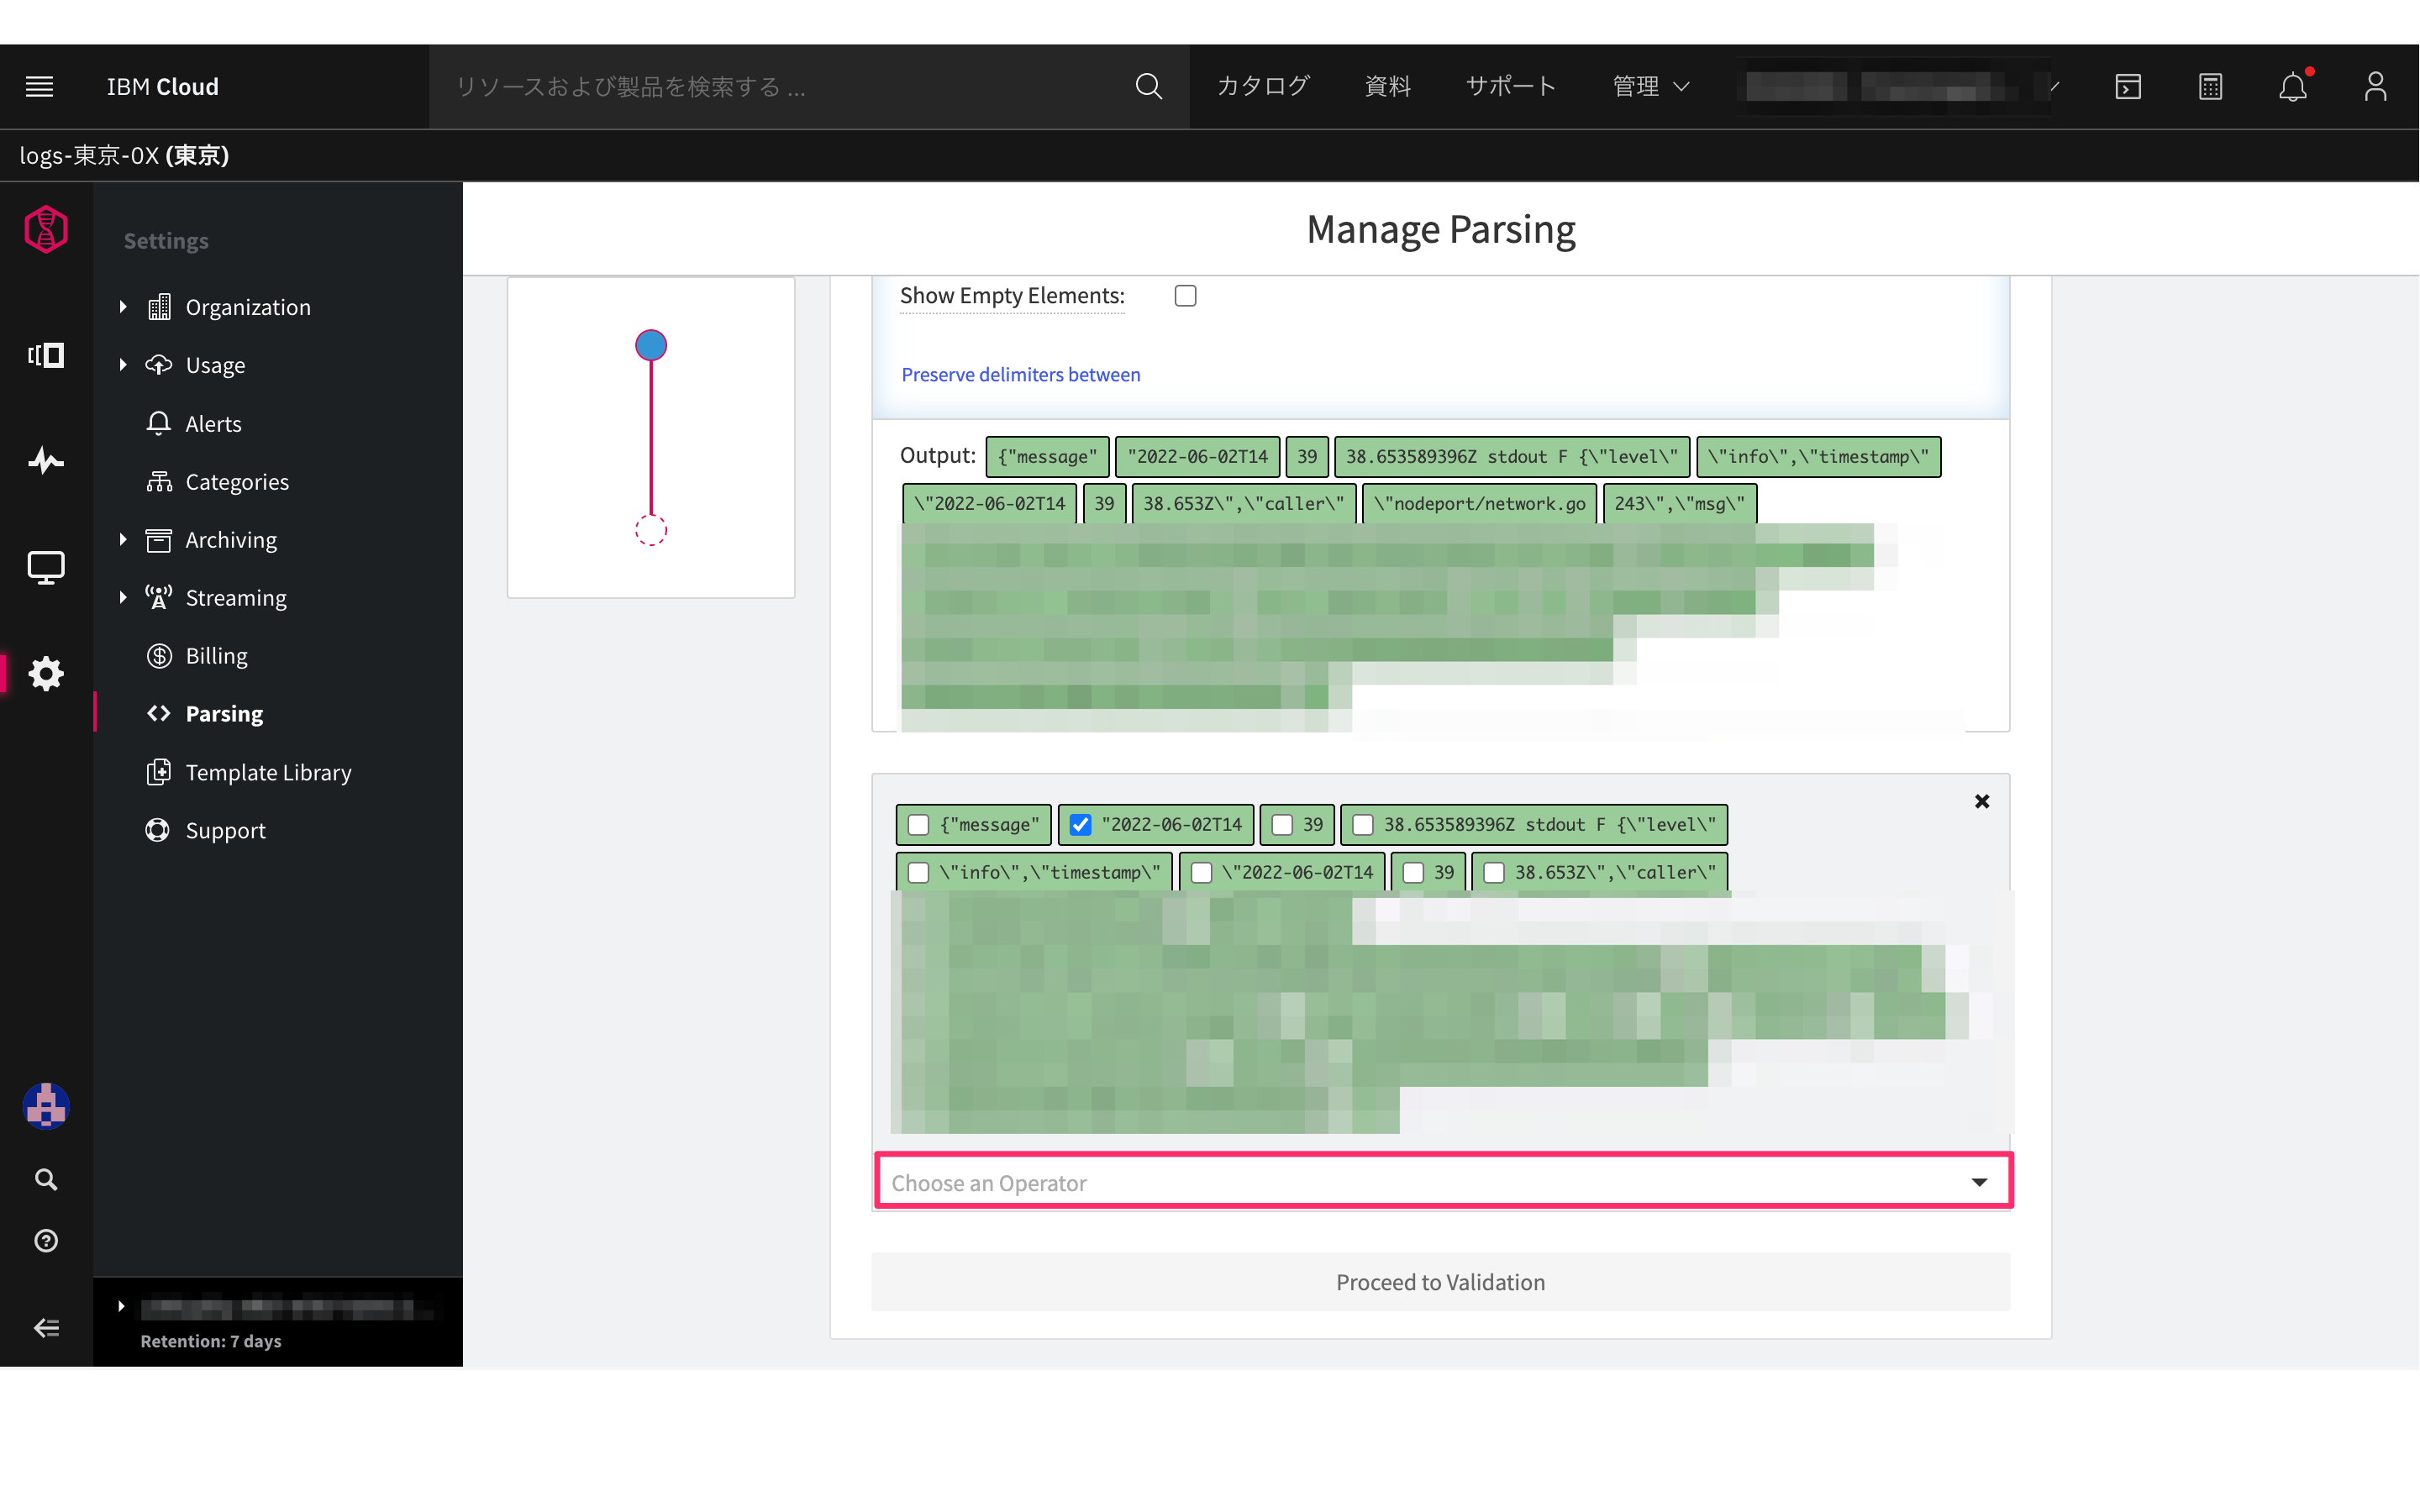Screen dimensions: 2420x1512
Task: Open the IBM Cloud Shell icon
Action: click(x=2128, y=87)
